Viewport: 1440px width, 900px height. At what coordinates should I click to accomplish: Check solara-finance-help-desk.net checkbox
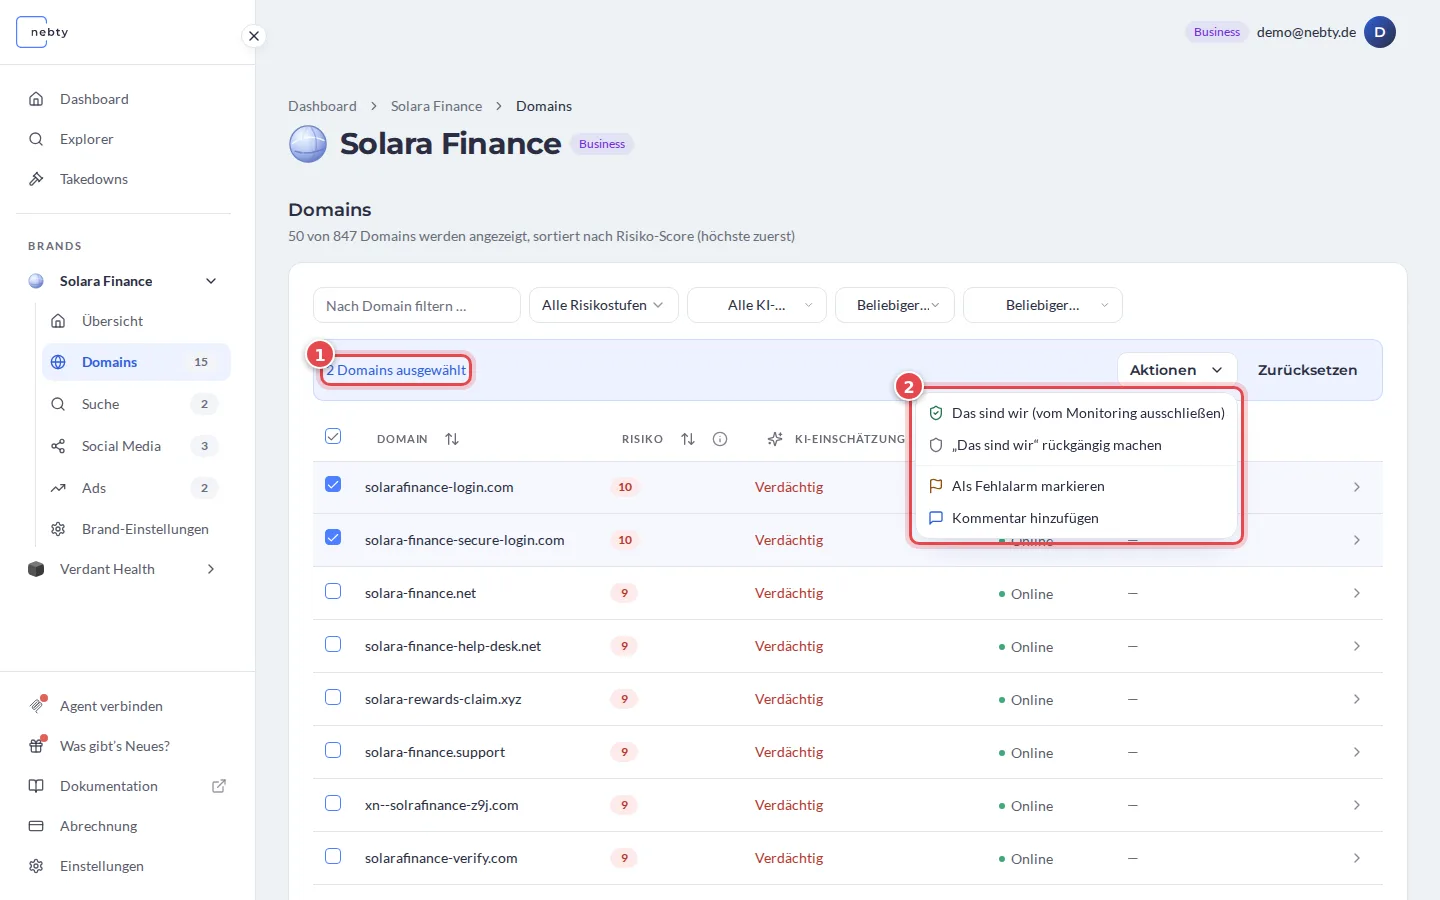(333, 644)
